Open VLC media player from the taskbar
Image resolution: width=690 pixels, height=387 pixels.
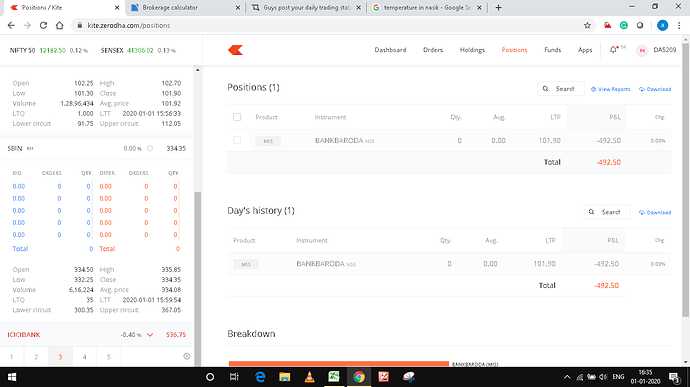[x=309, y=376]
